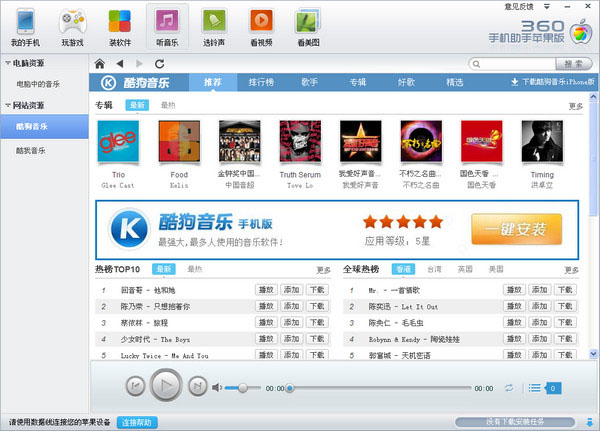Viewport: 600px width, 431px height.
Task: Skip to previous track
Action: coord(135,386)
